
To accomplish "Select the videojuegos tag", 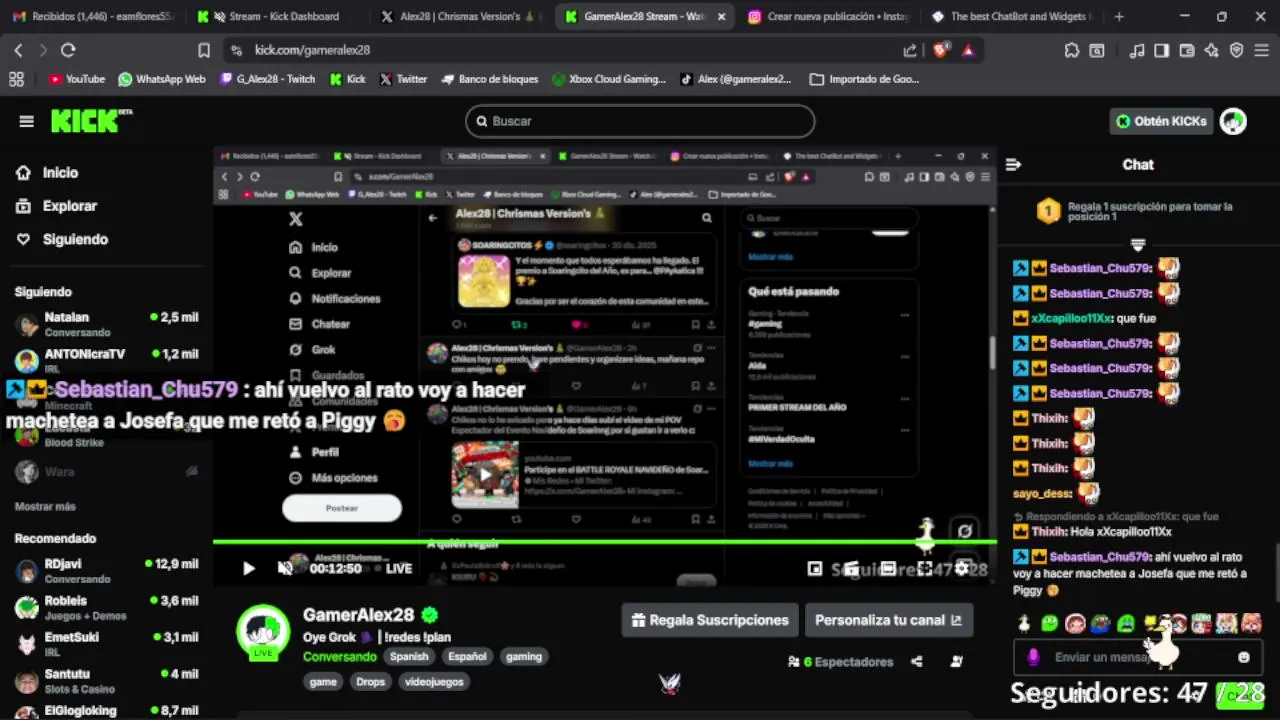I will (434, 682).
